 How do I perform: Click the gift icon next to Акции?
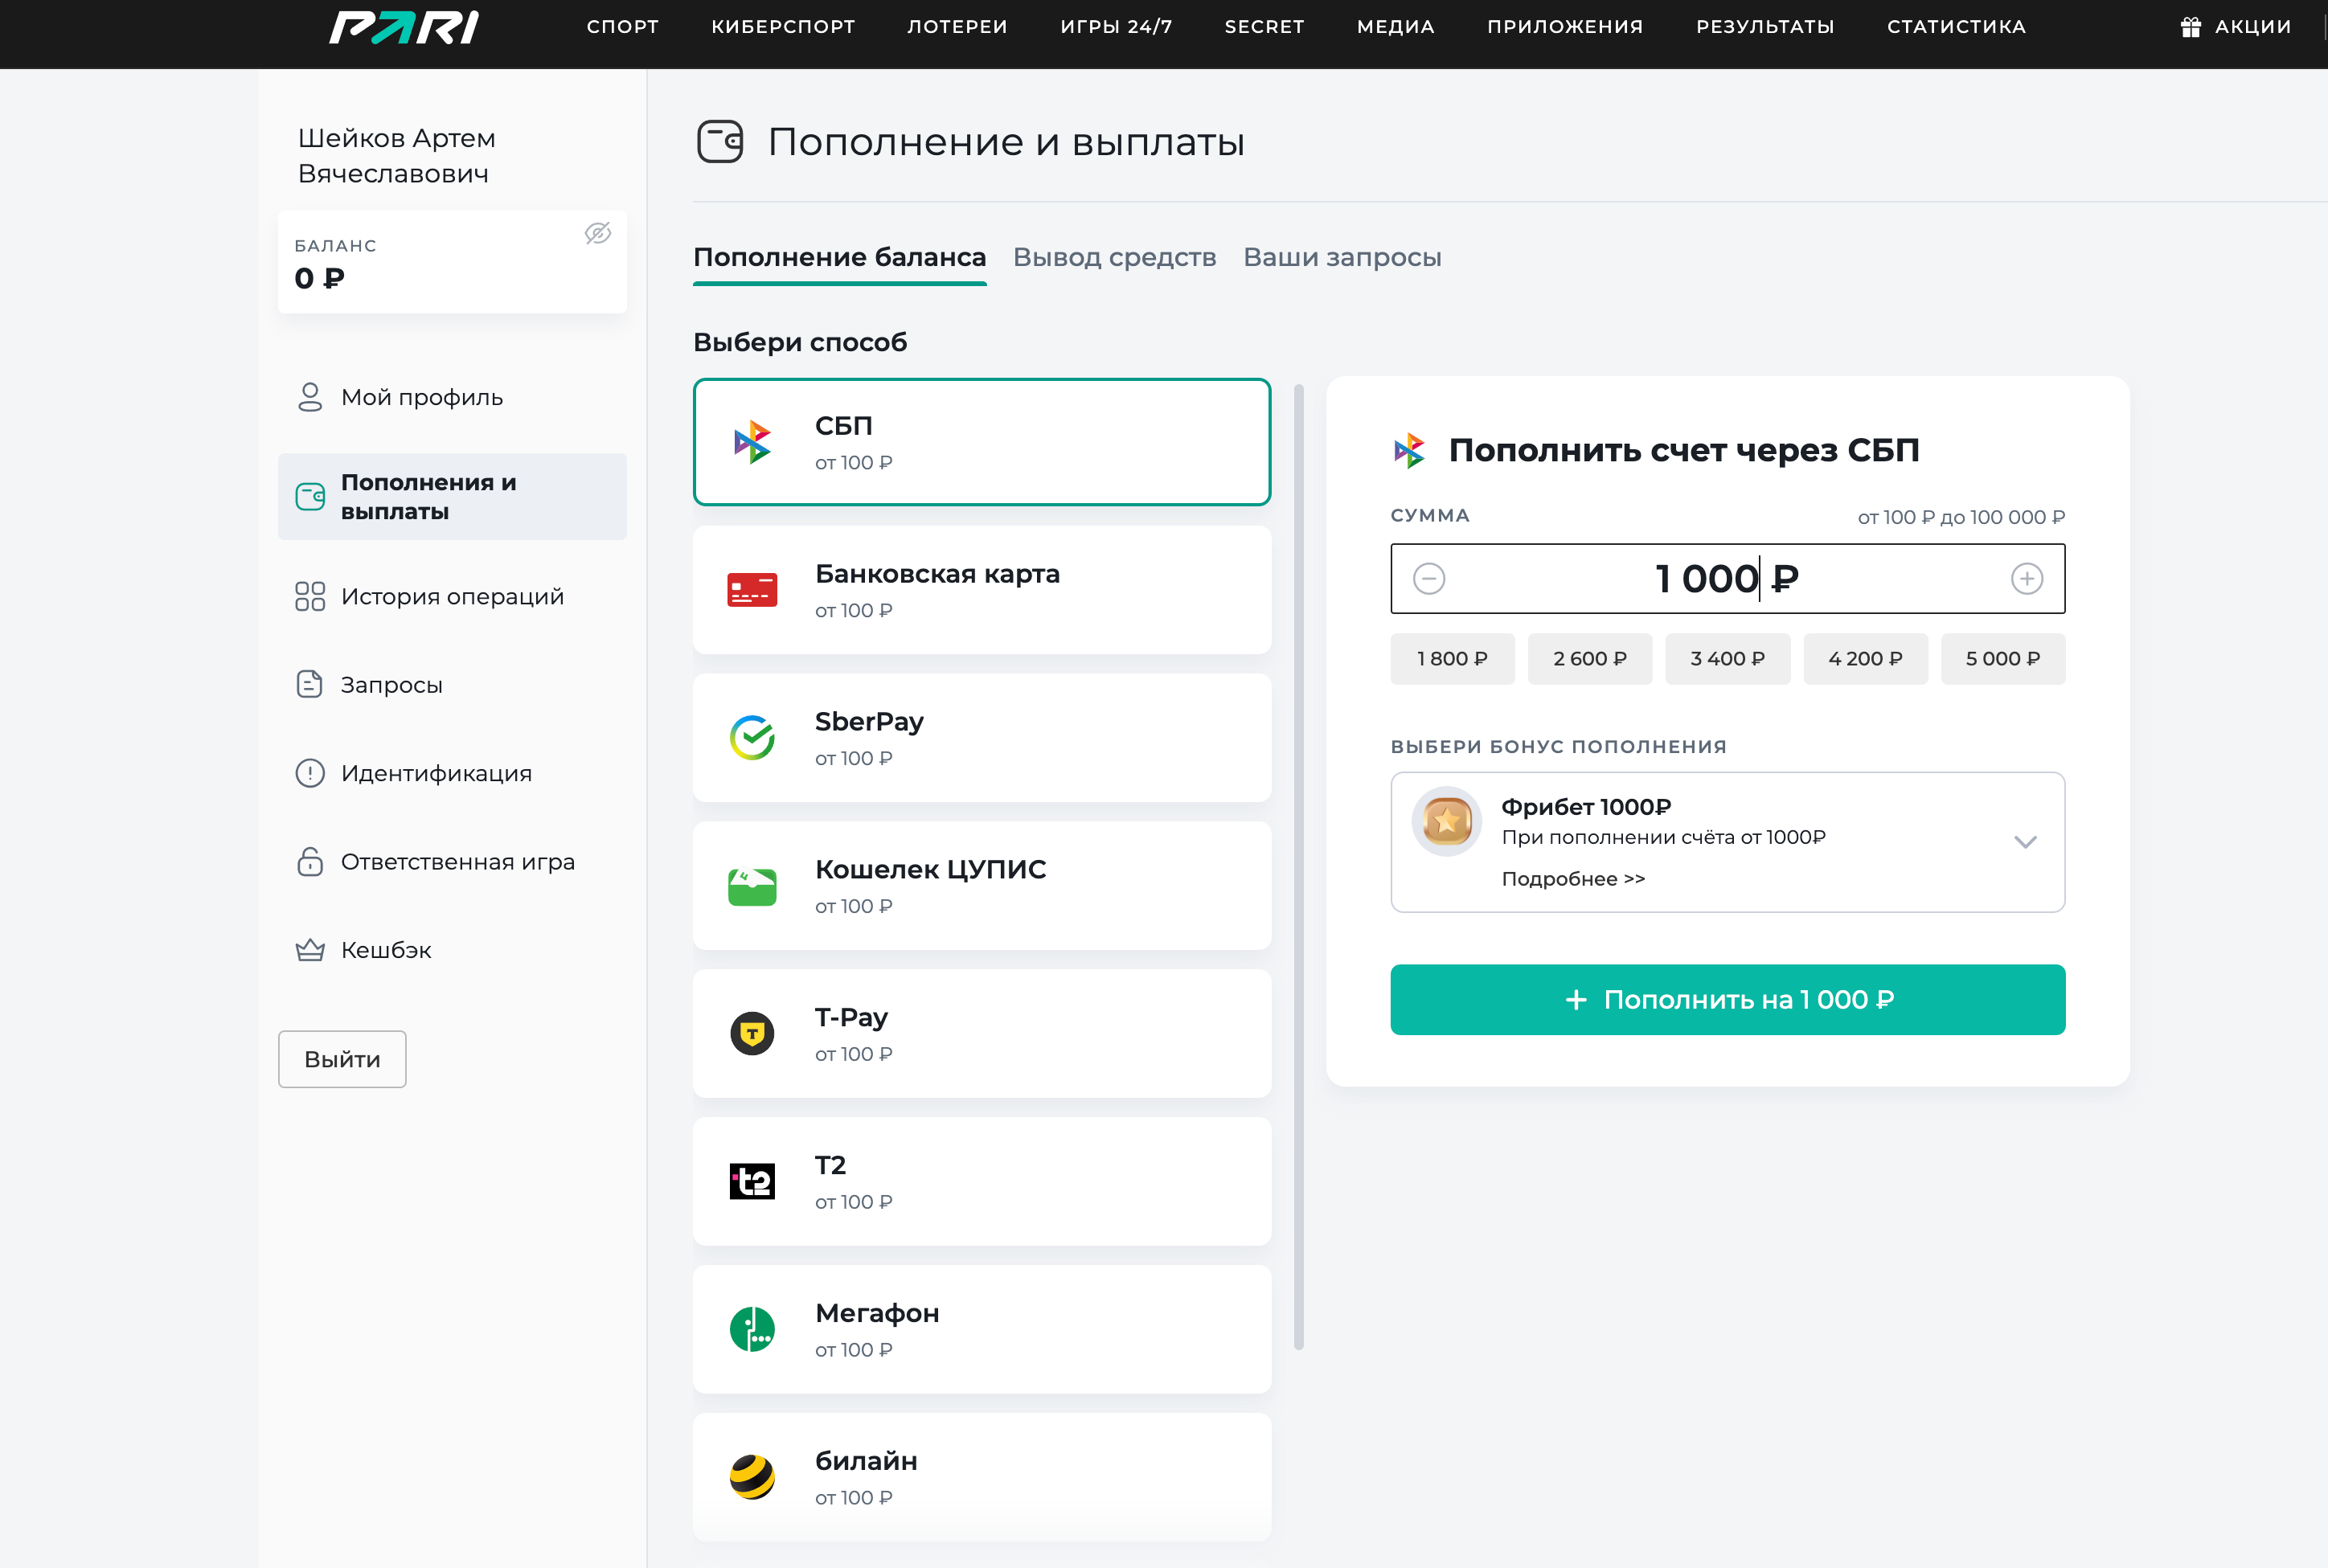2190,27
